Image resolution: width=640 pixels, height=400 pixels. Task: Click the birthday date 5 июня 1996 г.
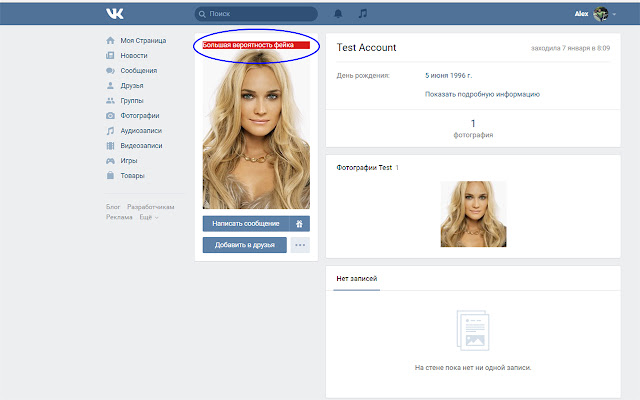(x=449, y=76)
